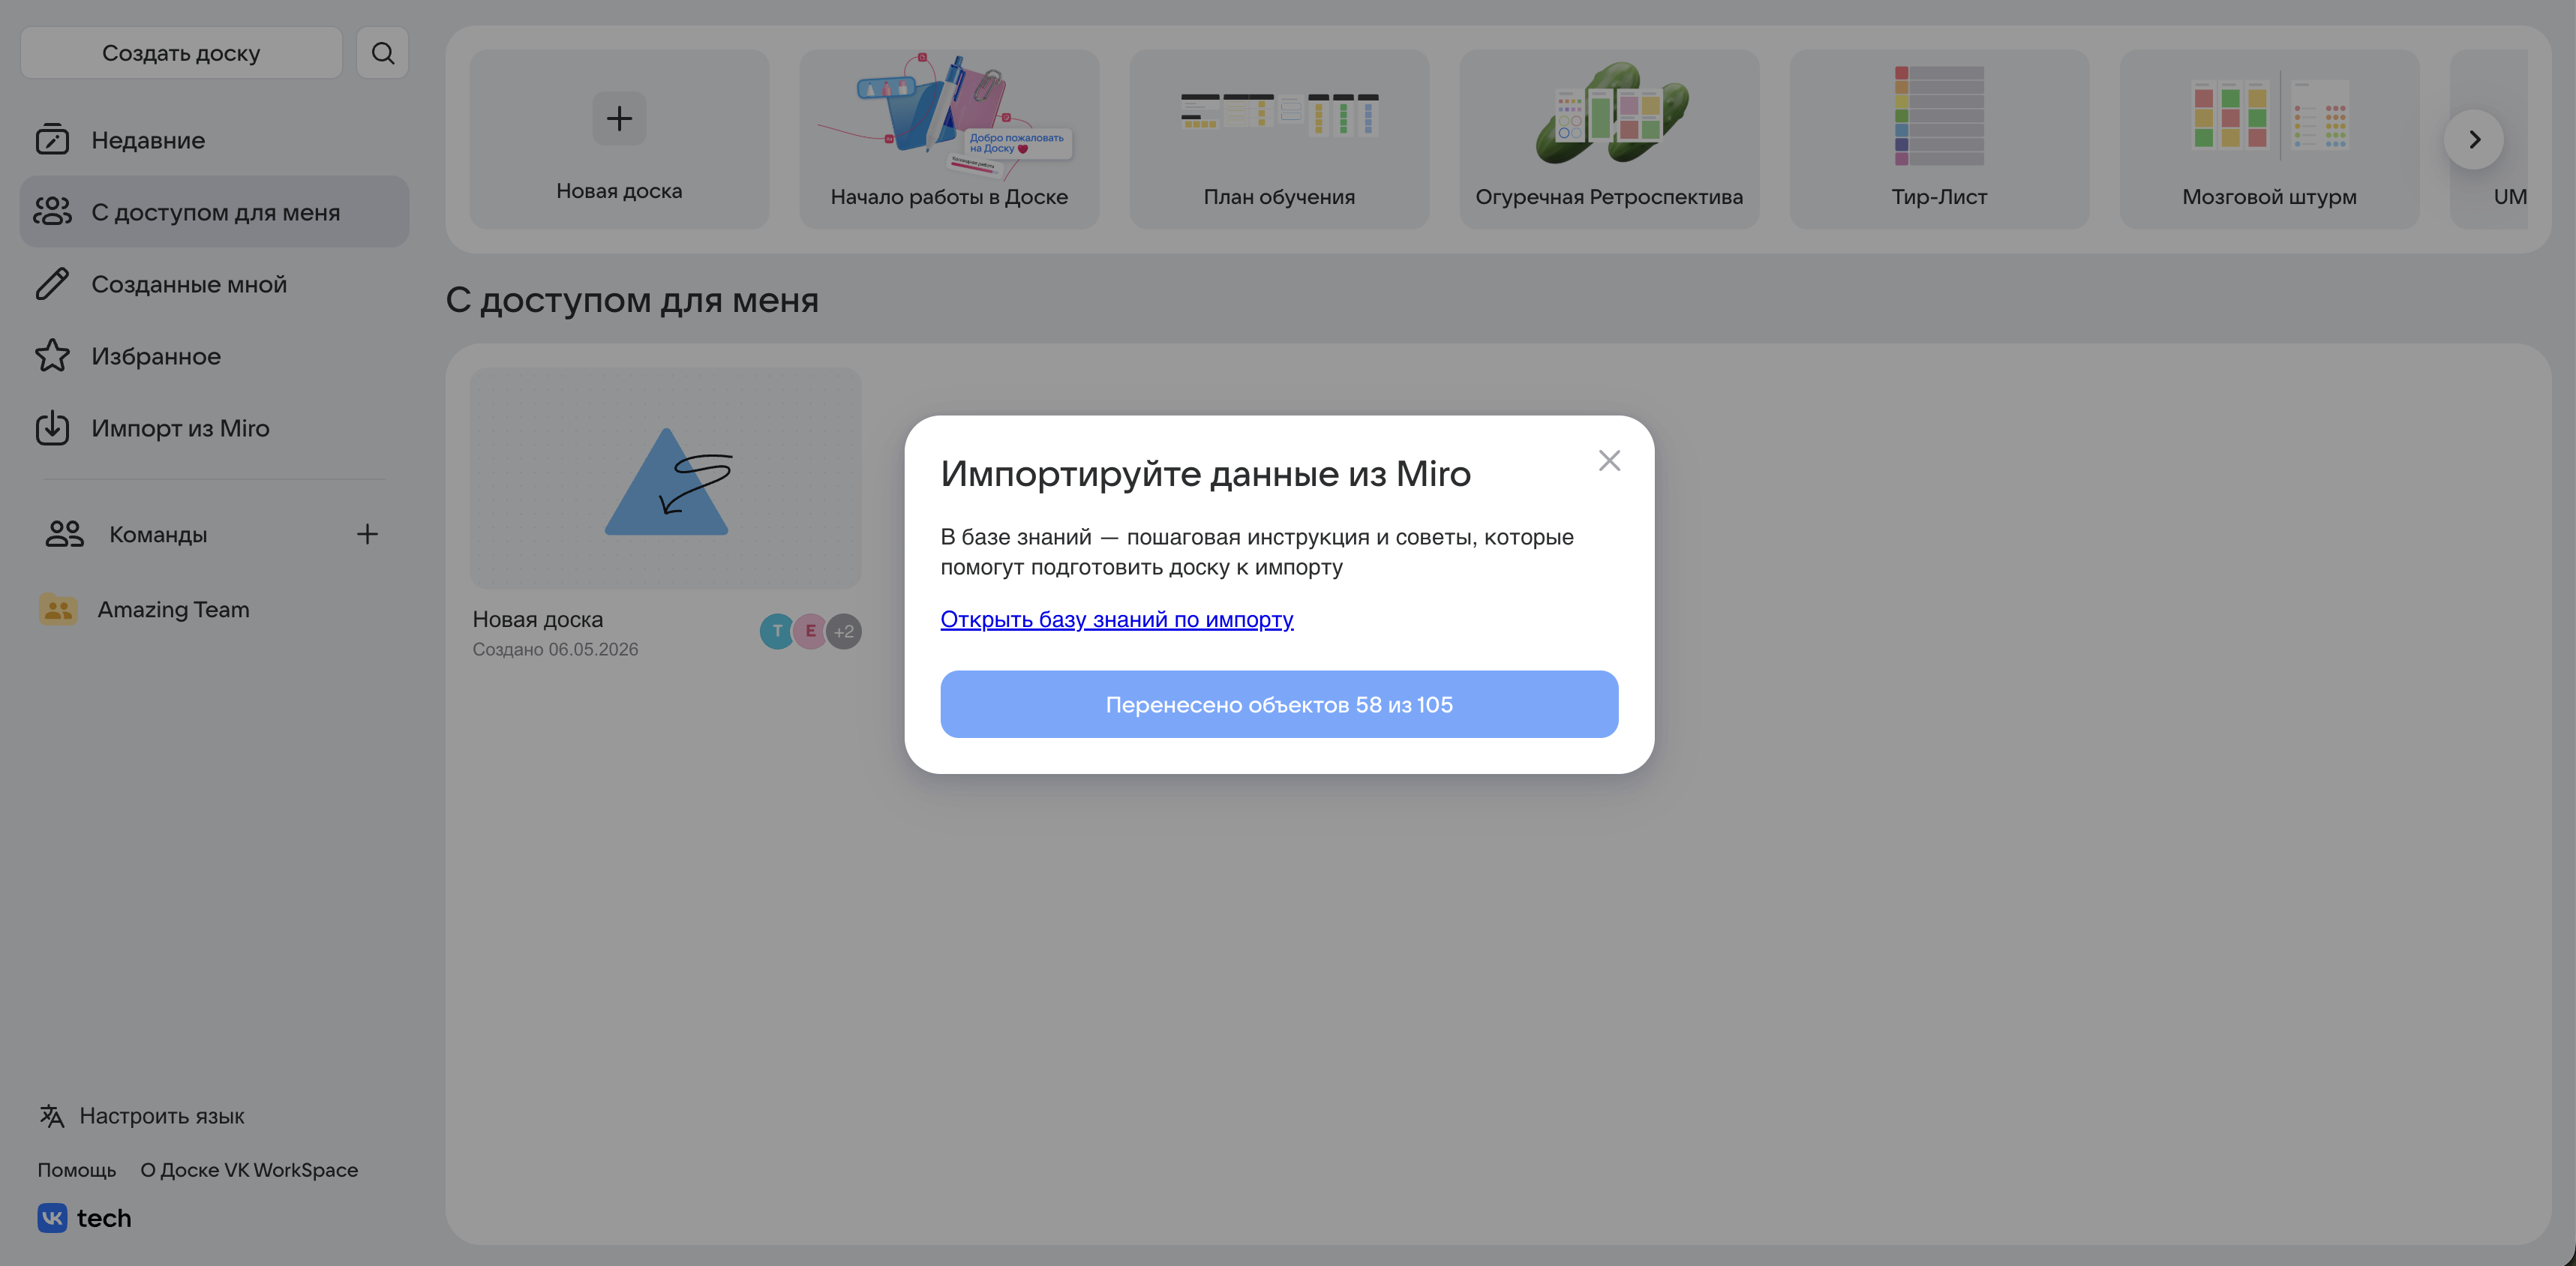2576x1266 pixels.
Task: Show the +2 more collaborators badge
Action: (844, 631)
